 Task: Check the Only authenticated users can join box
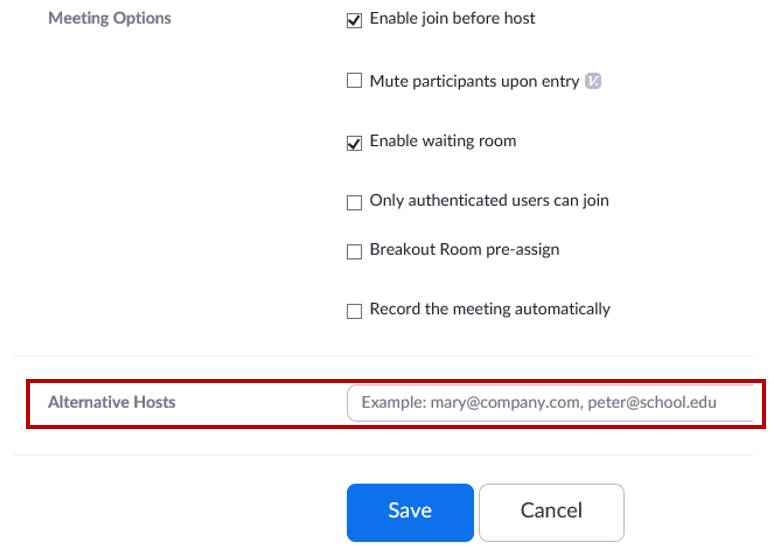[x=354, y=203]
